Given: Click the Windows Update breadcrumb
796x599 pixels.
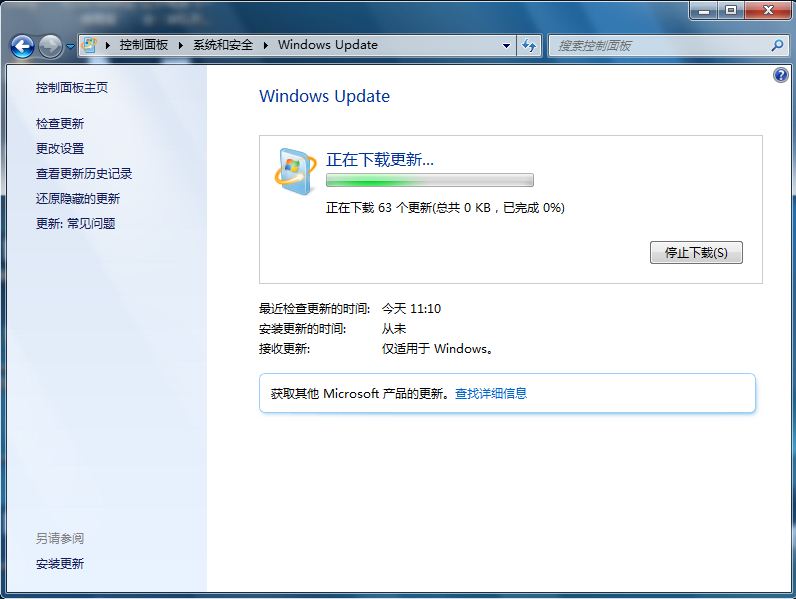Looking at the screenshot, I should point(327,45).
